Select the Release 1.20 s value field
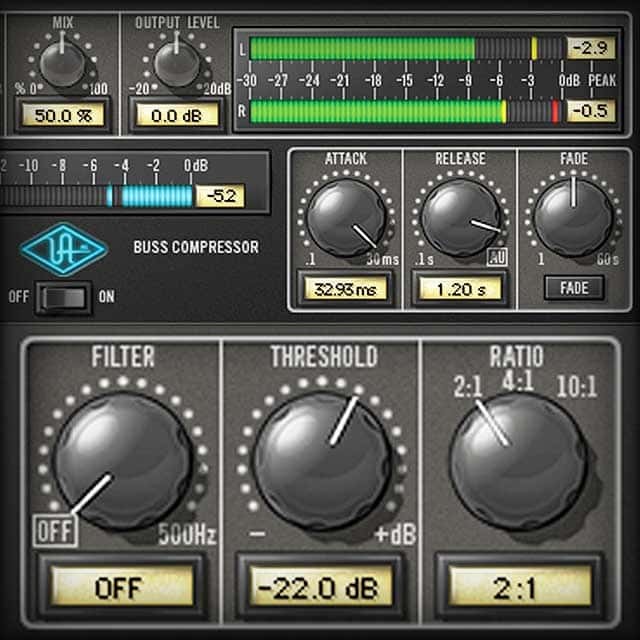Image resolution: width=640 pixels, height=640 pixels. 460,289
